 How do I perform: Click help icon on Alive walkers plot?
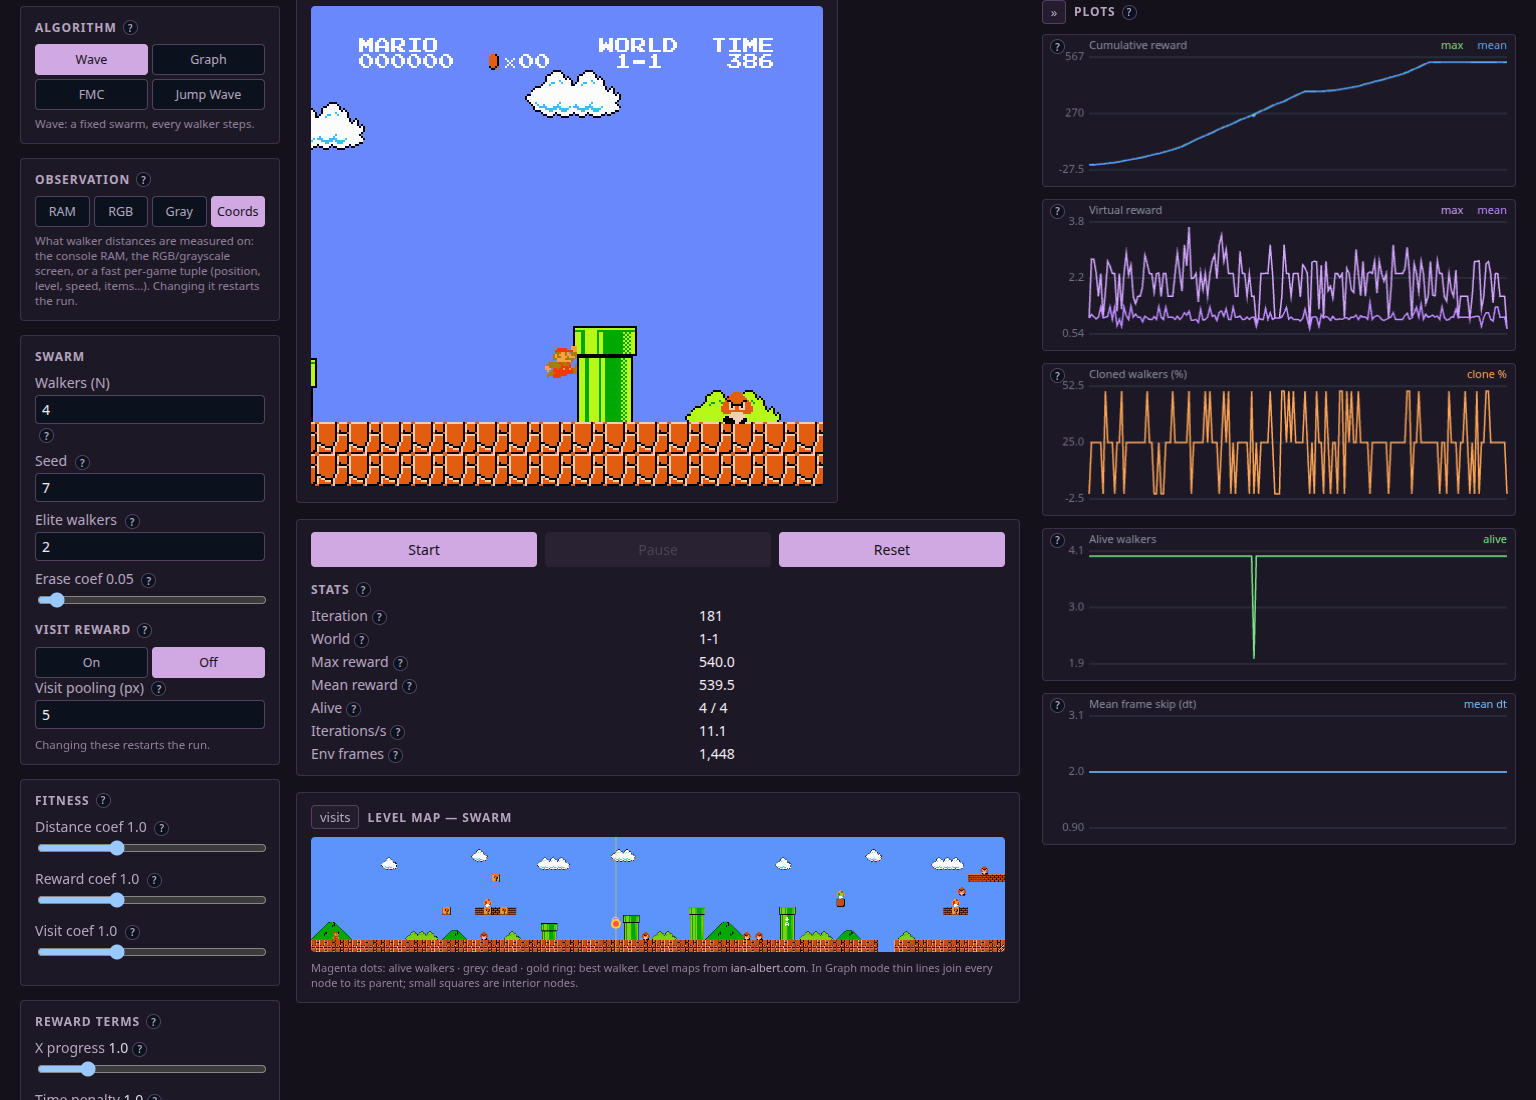point(1057,540)
